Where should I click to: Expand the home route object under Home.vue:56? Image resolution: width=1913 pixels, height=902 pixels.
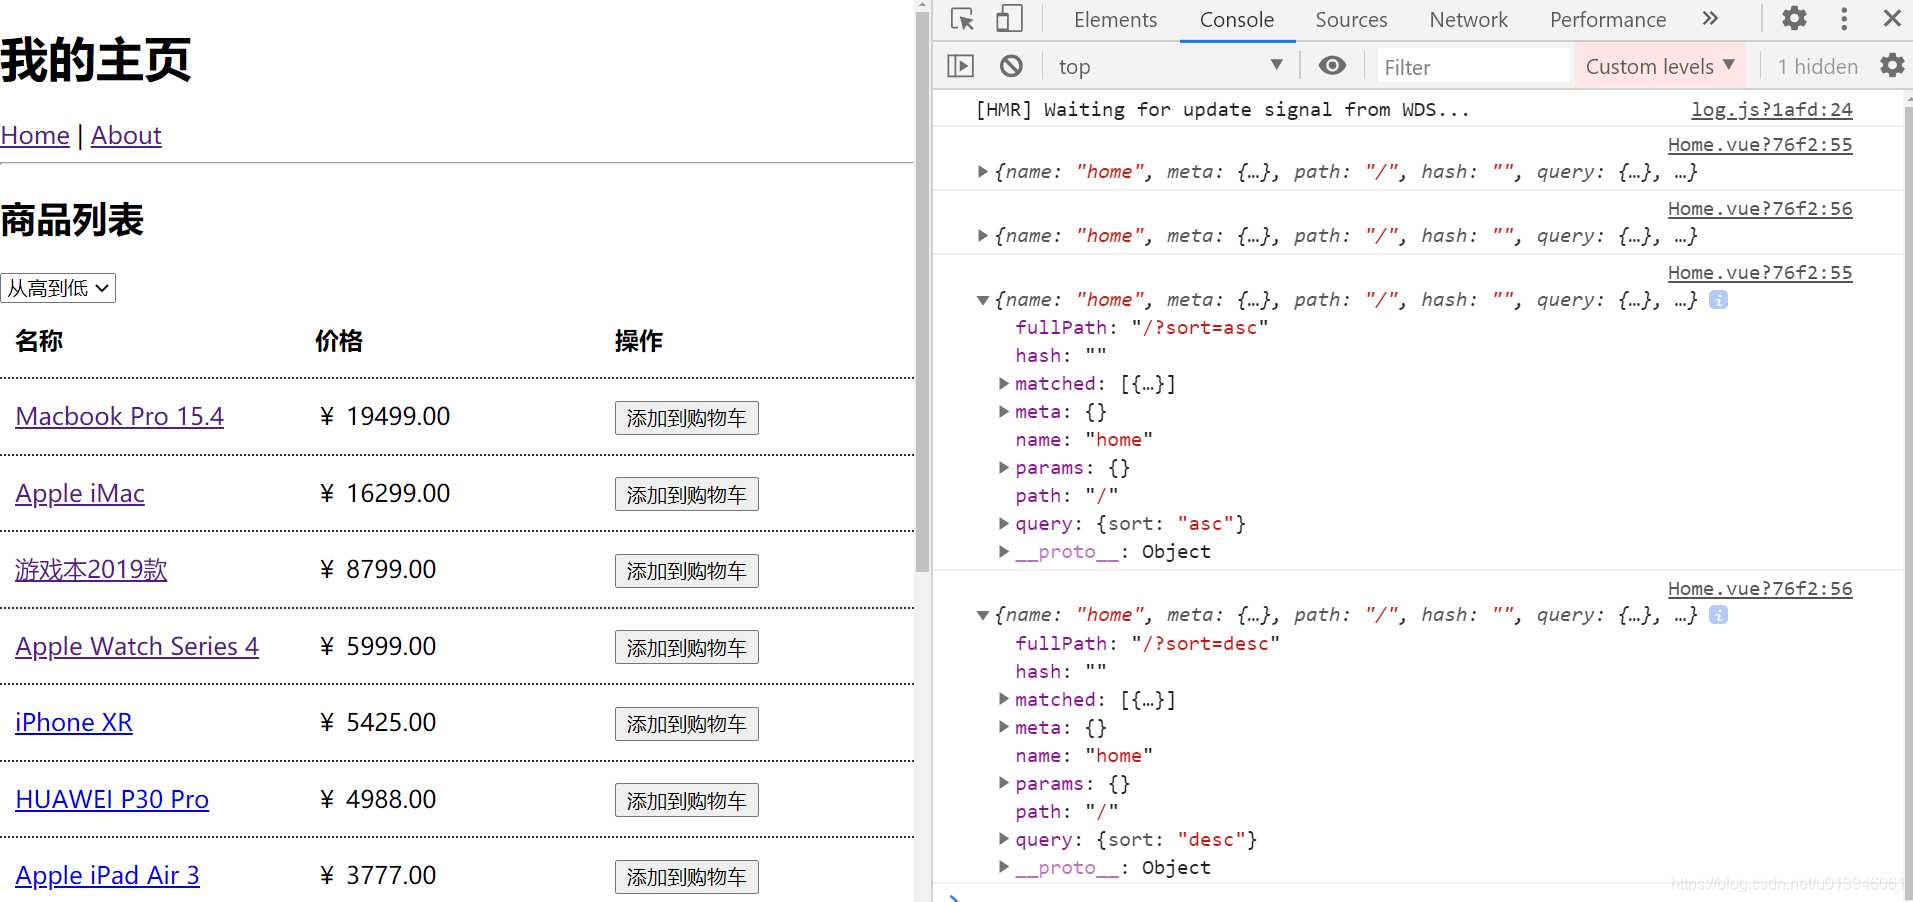pos(983,236)
